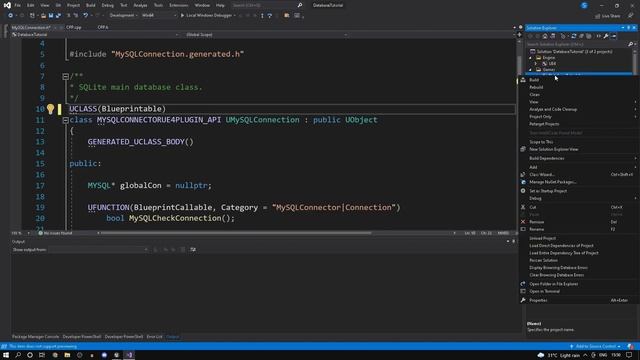
Task: Click the user account avatar in title bar
Action: (584, 5)
